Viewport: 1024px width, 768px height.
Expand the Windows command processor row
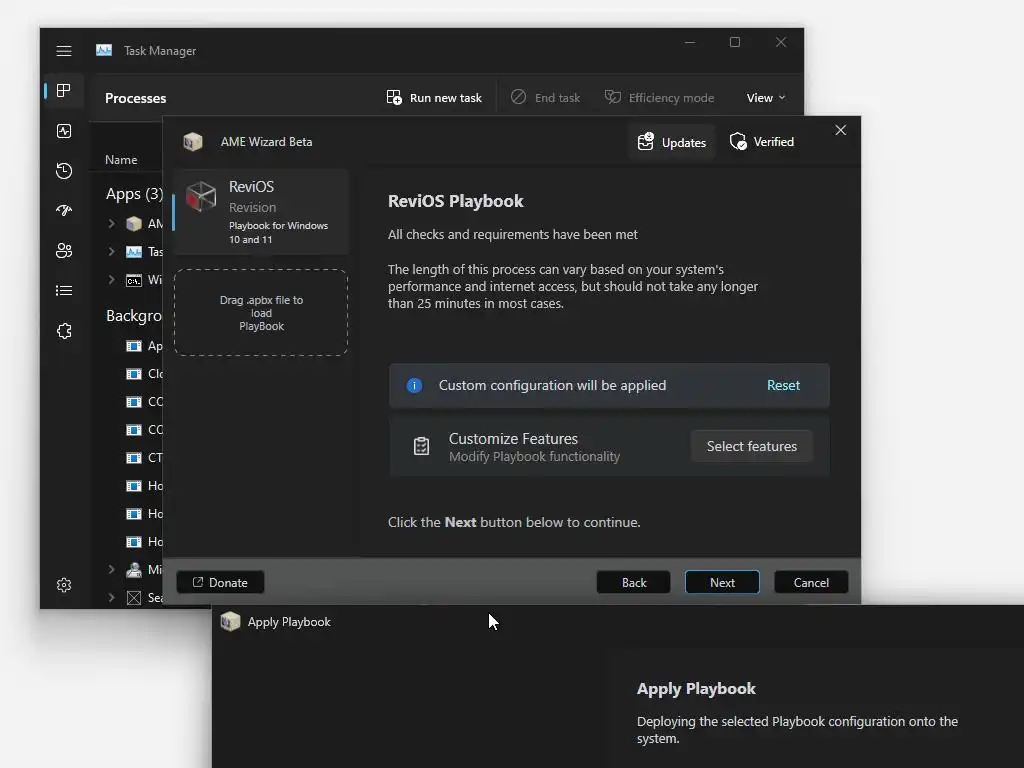[x=111, y=280]
